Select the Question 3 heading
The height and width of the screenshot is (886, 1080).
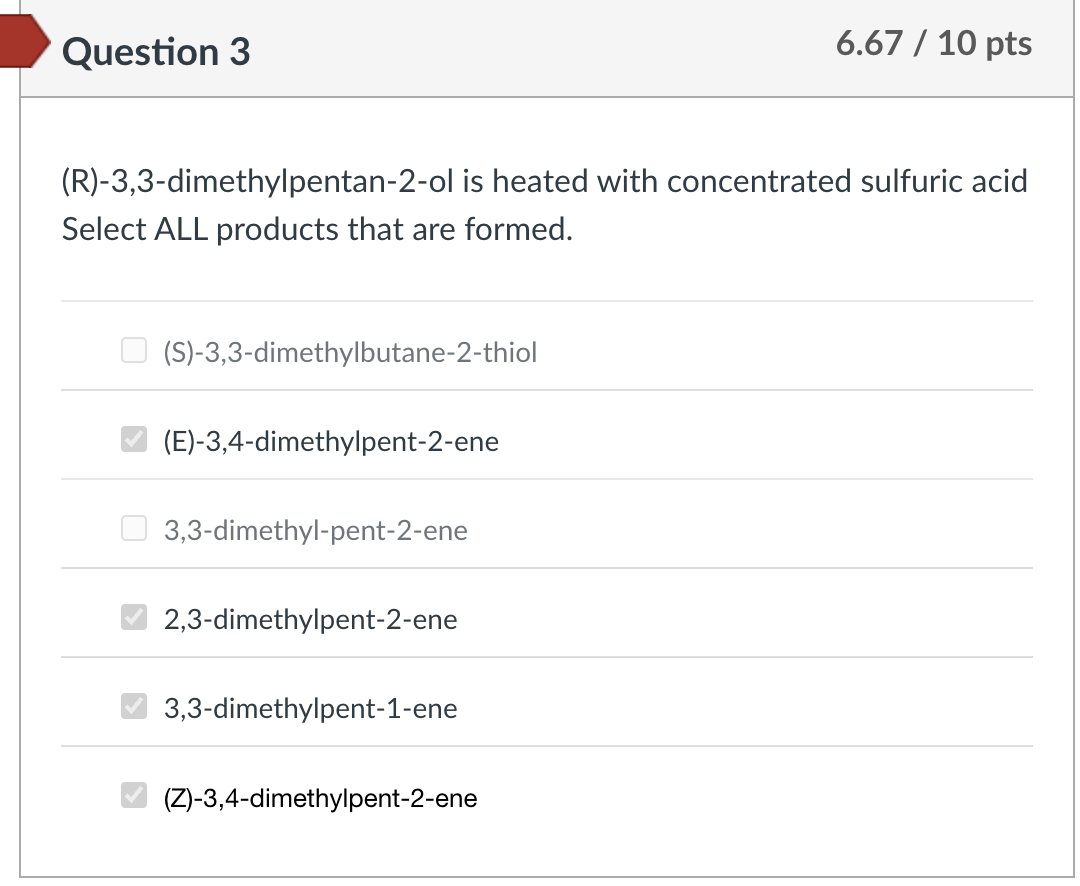(155, 54)
